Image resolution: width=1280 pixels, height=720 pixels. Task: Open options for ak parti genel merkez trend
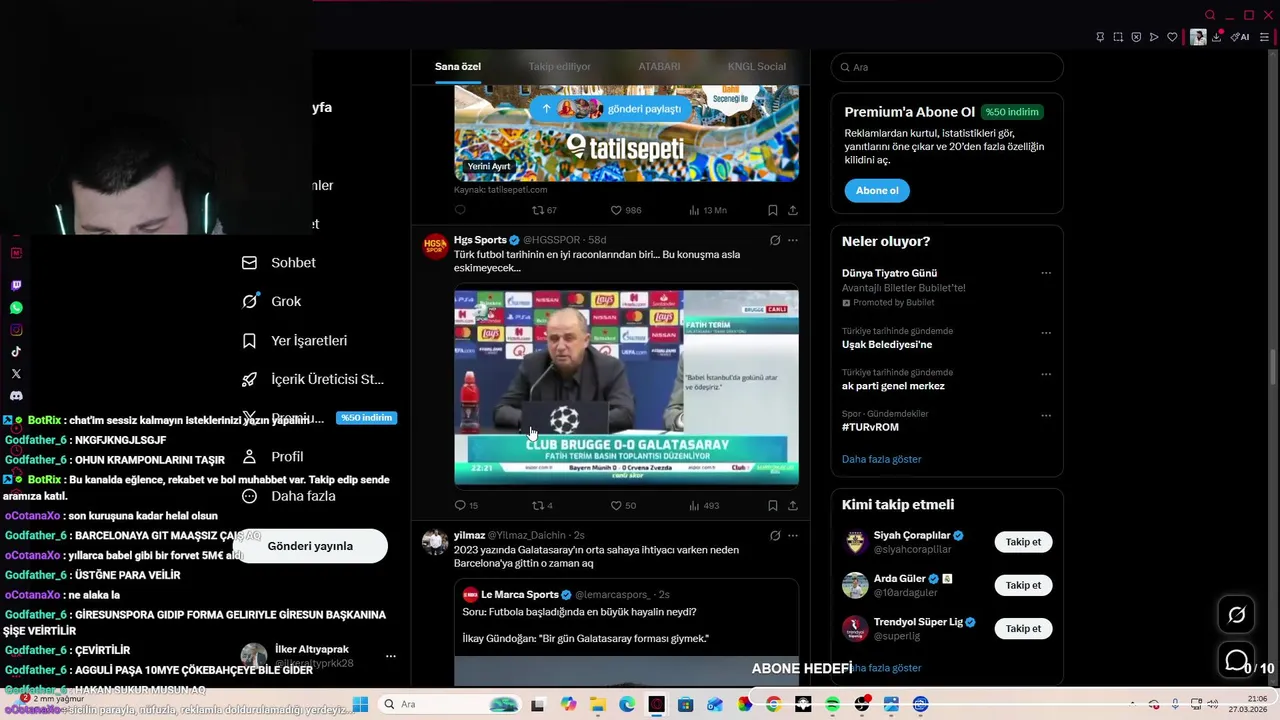coord(1046,374)
